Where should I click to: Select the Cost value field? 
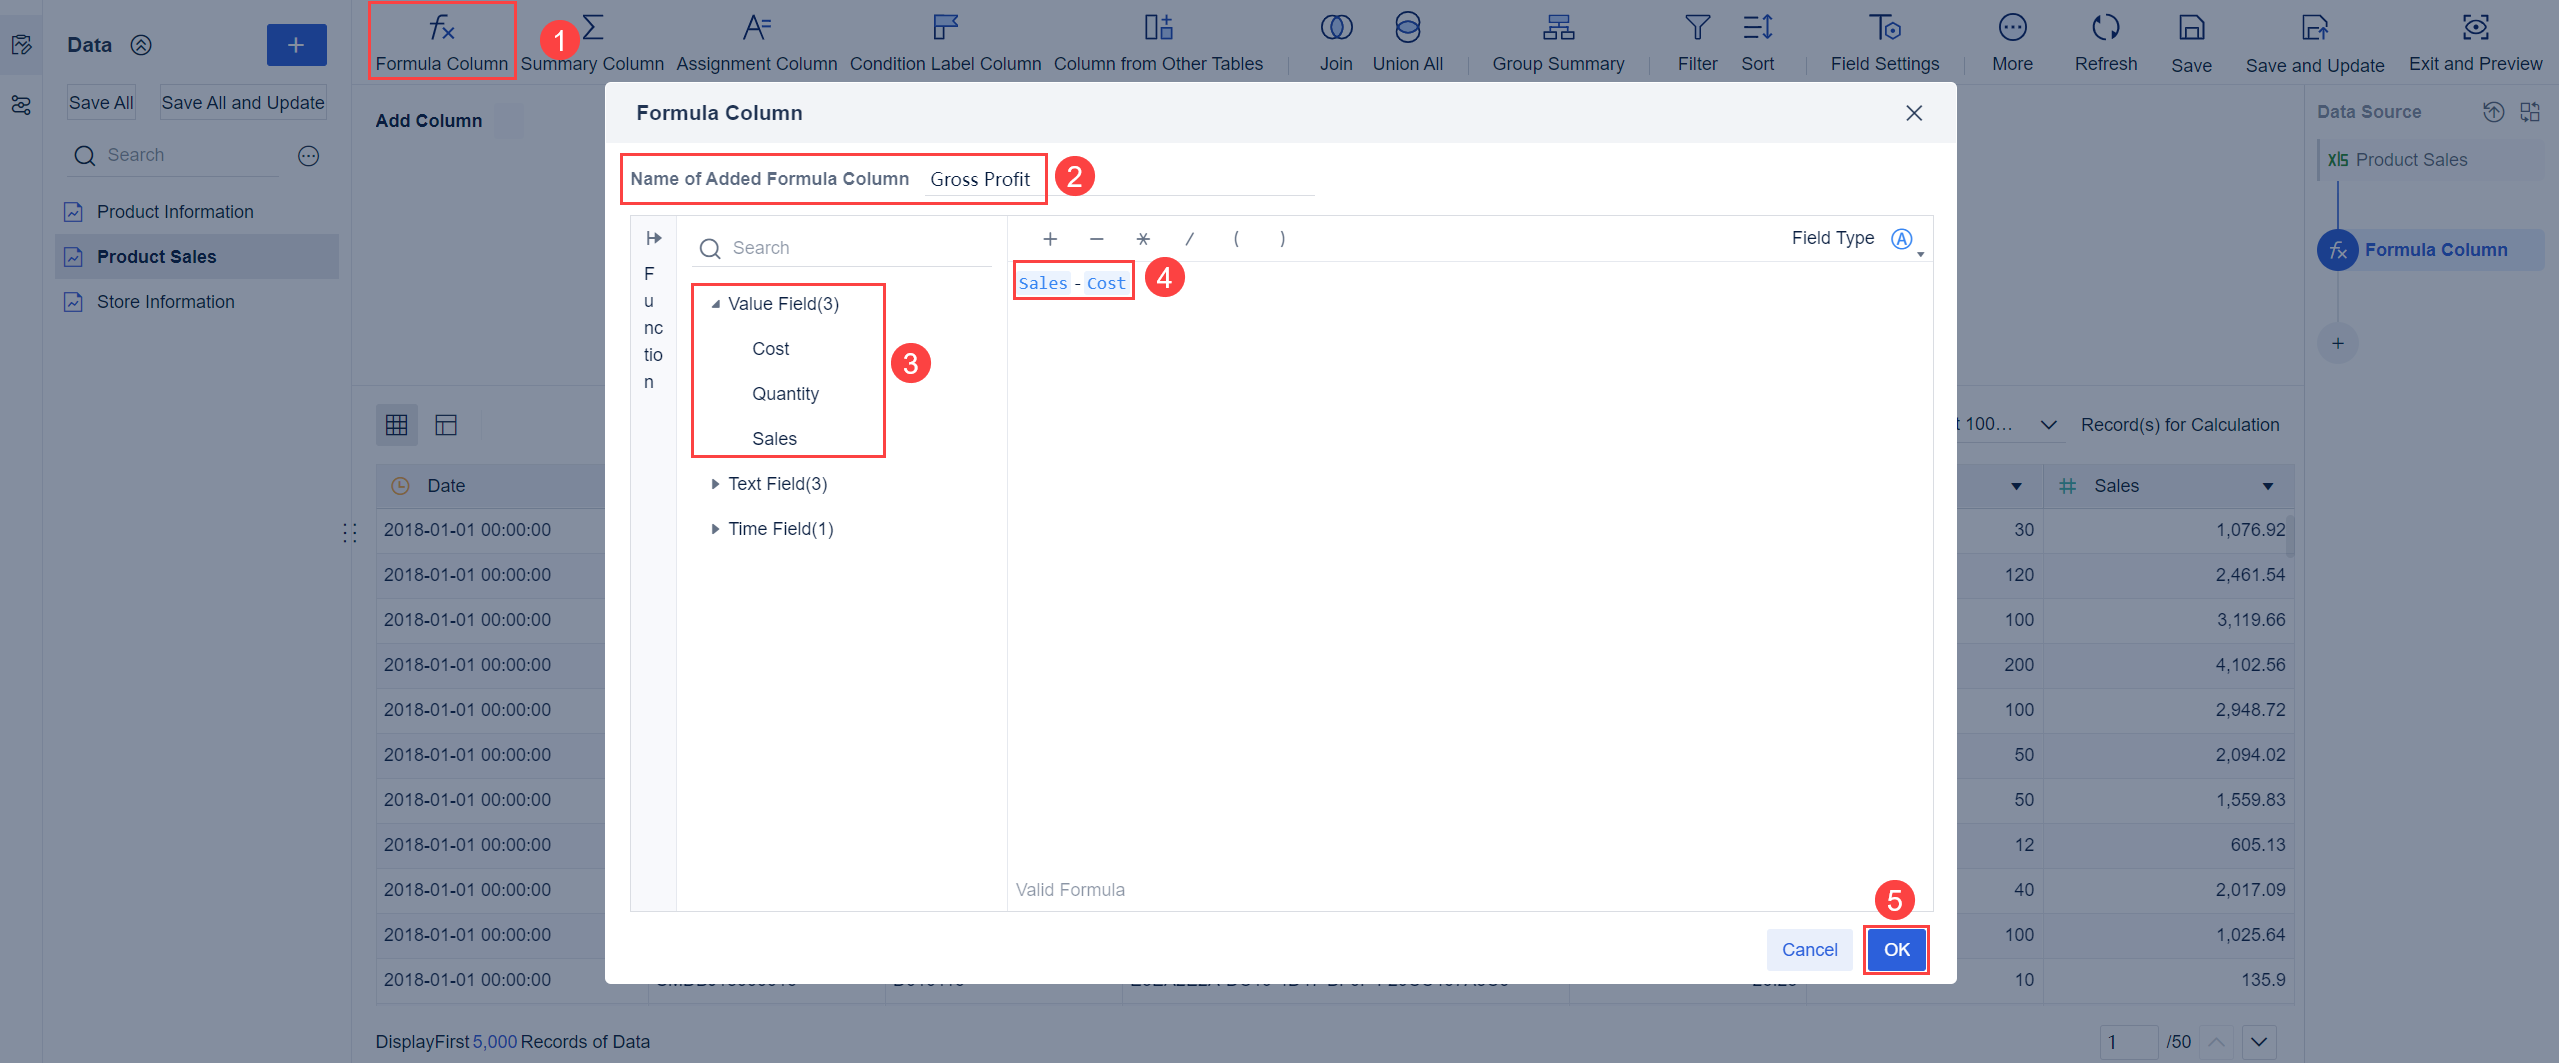pyautogui.click(x=770, y=349)
